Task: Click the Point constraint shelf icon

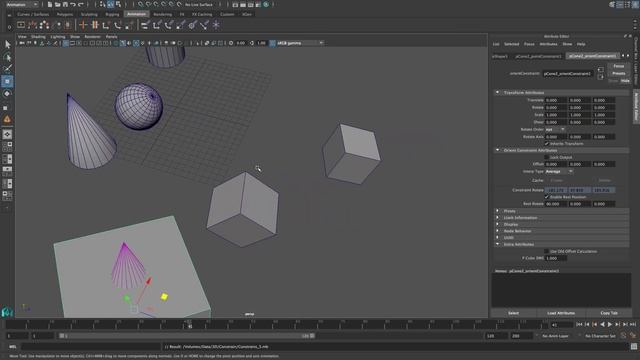Action: coord(157,25)
